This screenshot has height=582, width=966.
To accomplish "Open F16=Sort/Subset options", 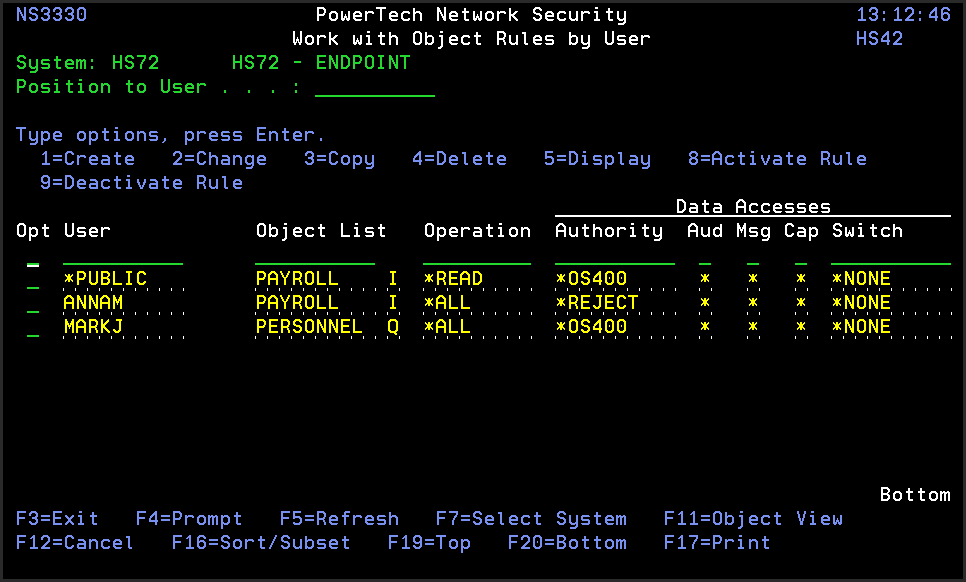I will [261, 543].
